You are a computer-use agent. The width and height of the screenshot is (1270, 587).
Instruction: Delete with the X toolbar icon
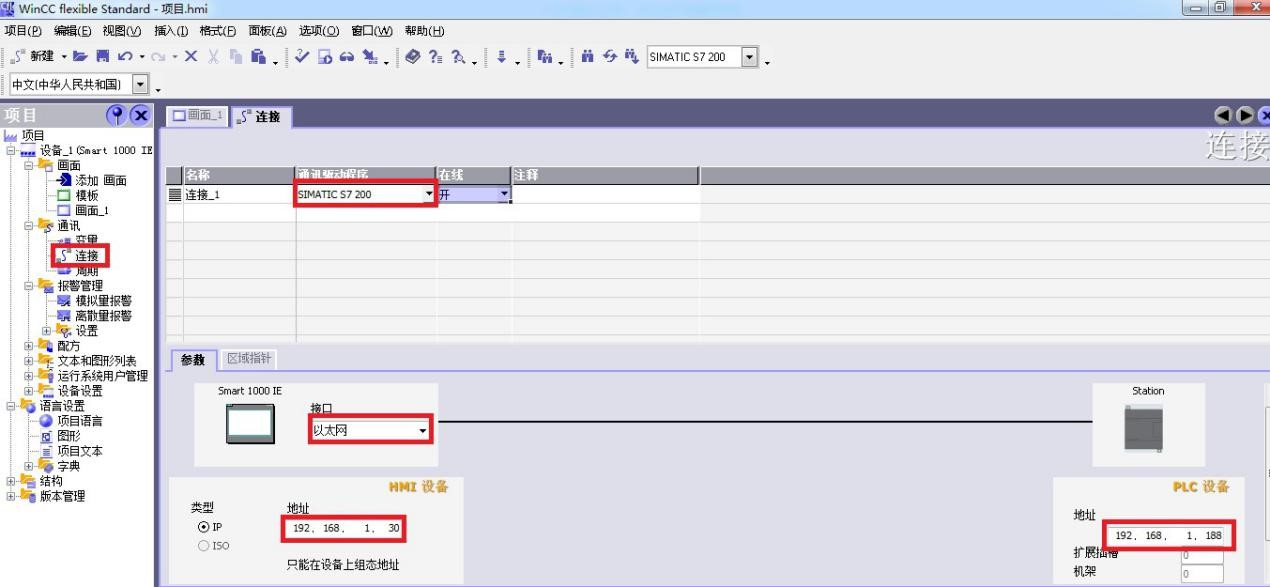pos(190,57)
